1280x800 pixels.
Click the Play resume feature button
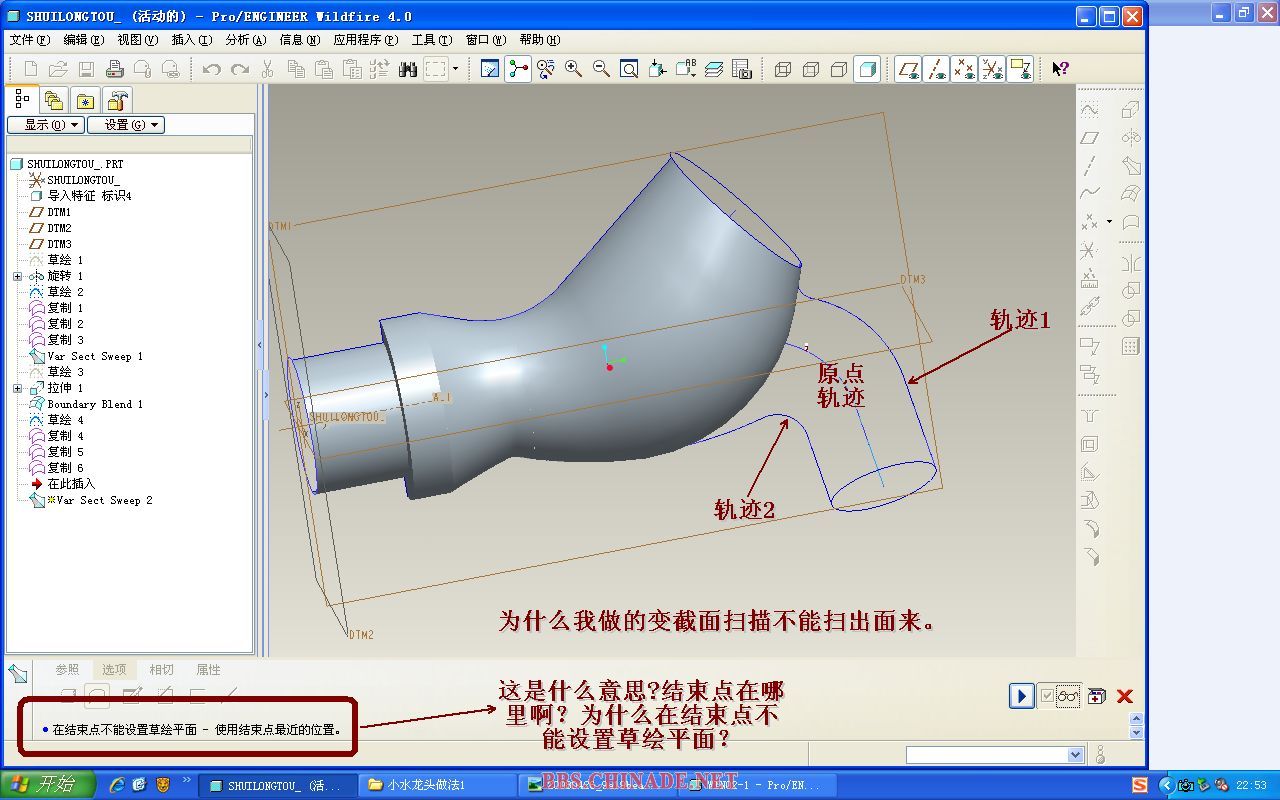1021,696
